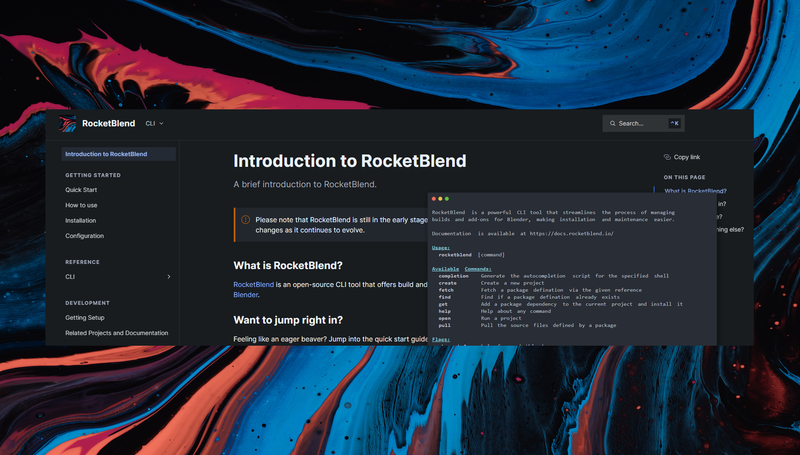800x455 pixels.
Task: Open the CLI version dropdown in header
Action: (154, 123)
